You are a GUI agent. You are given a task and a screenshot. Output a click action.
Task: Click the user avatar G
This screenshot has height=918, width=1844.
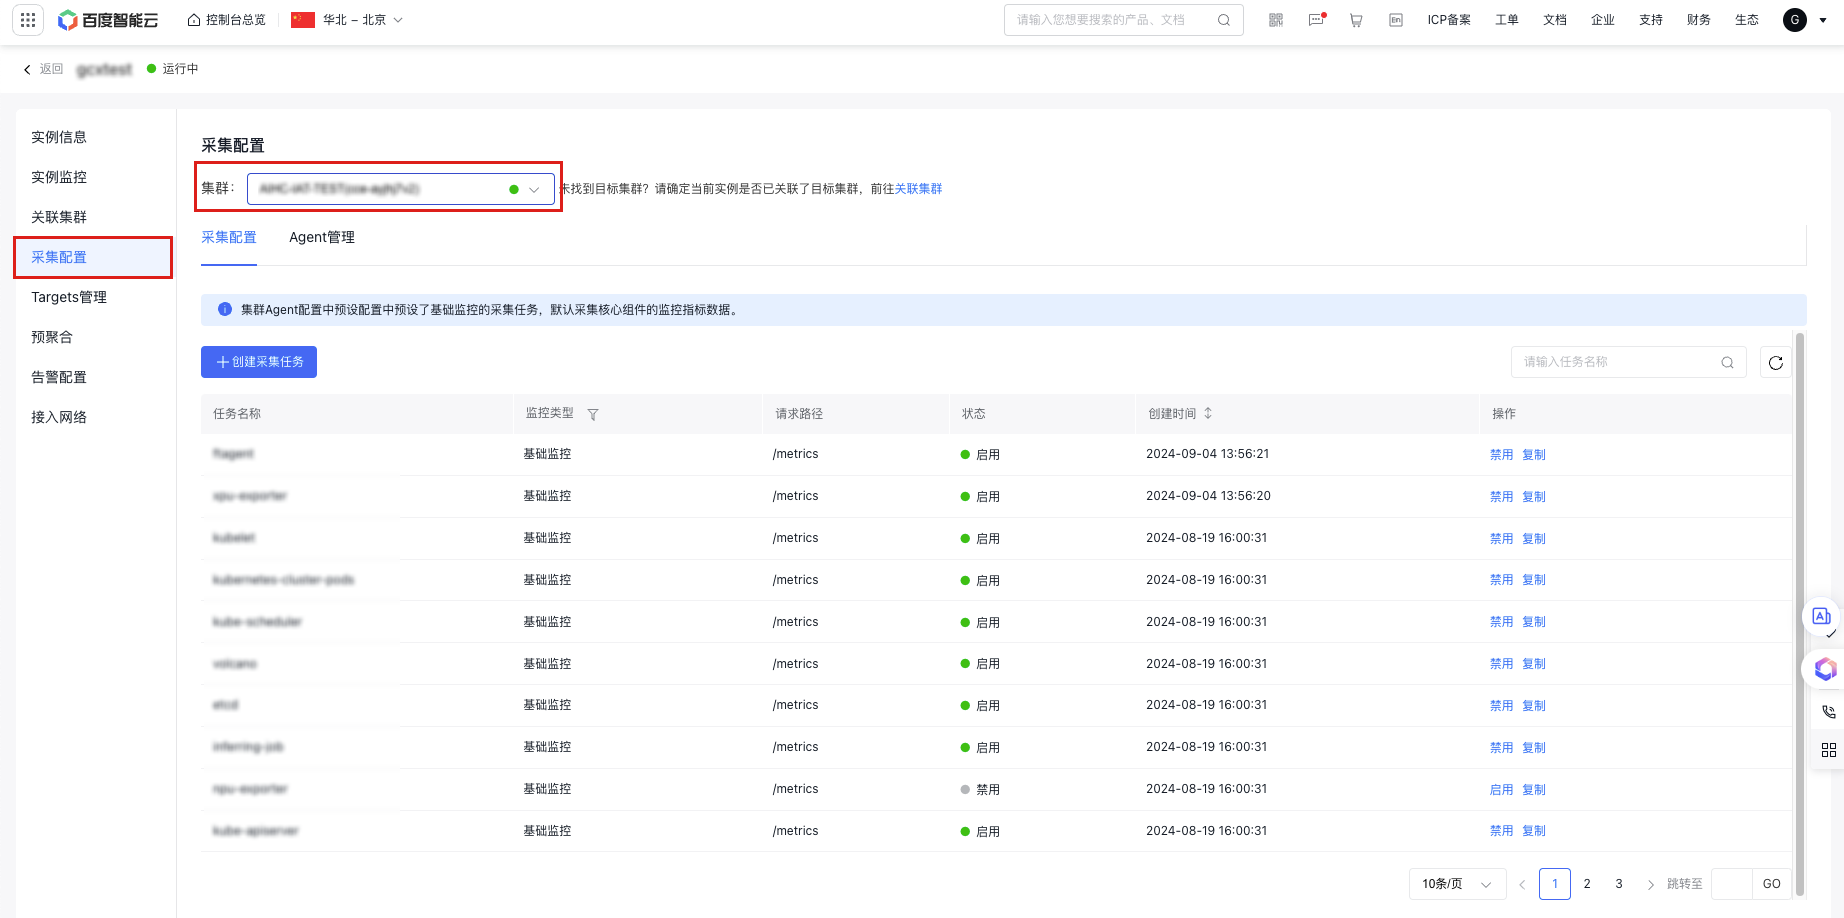(x=1795, y=20)
